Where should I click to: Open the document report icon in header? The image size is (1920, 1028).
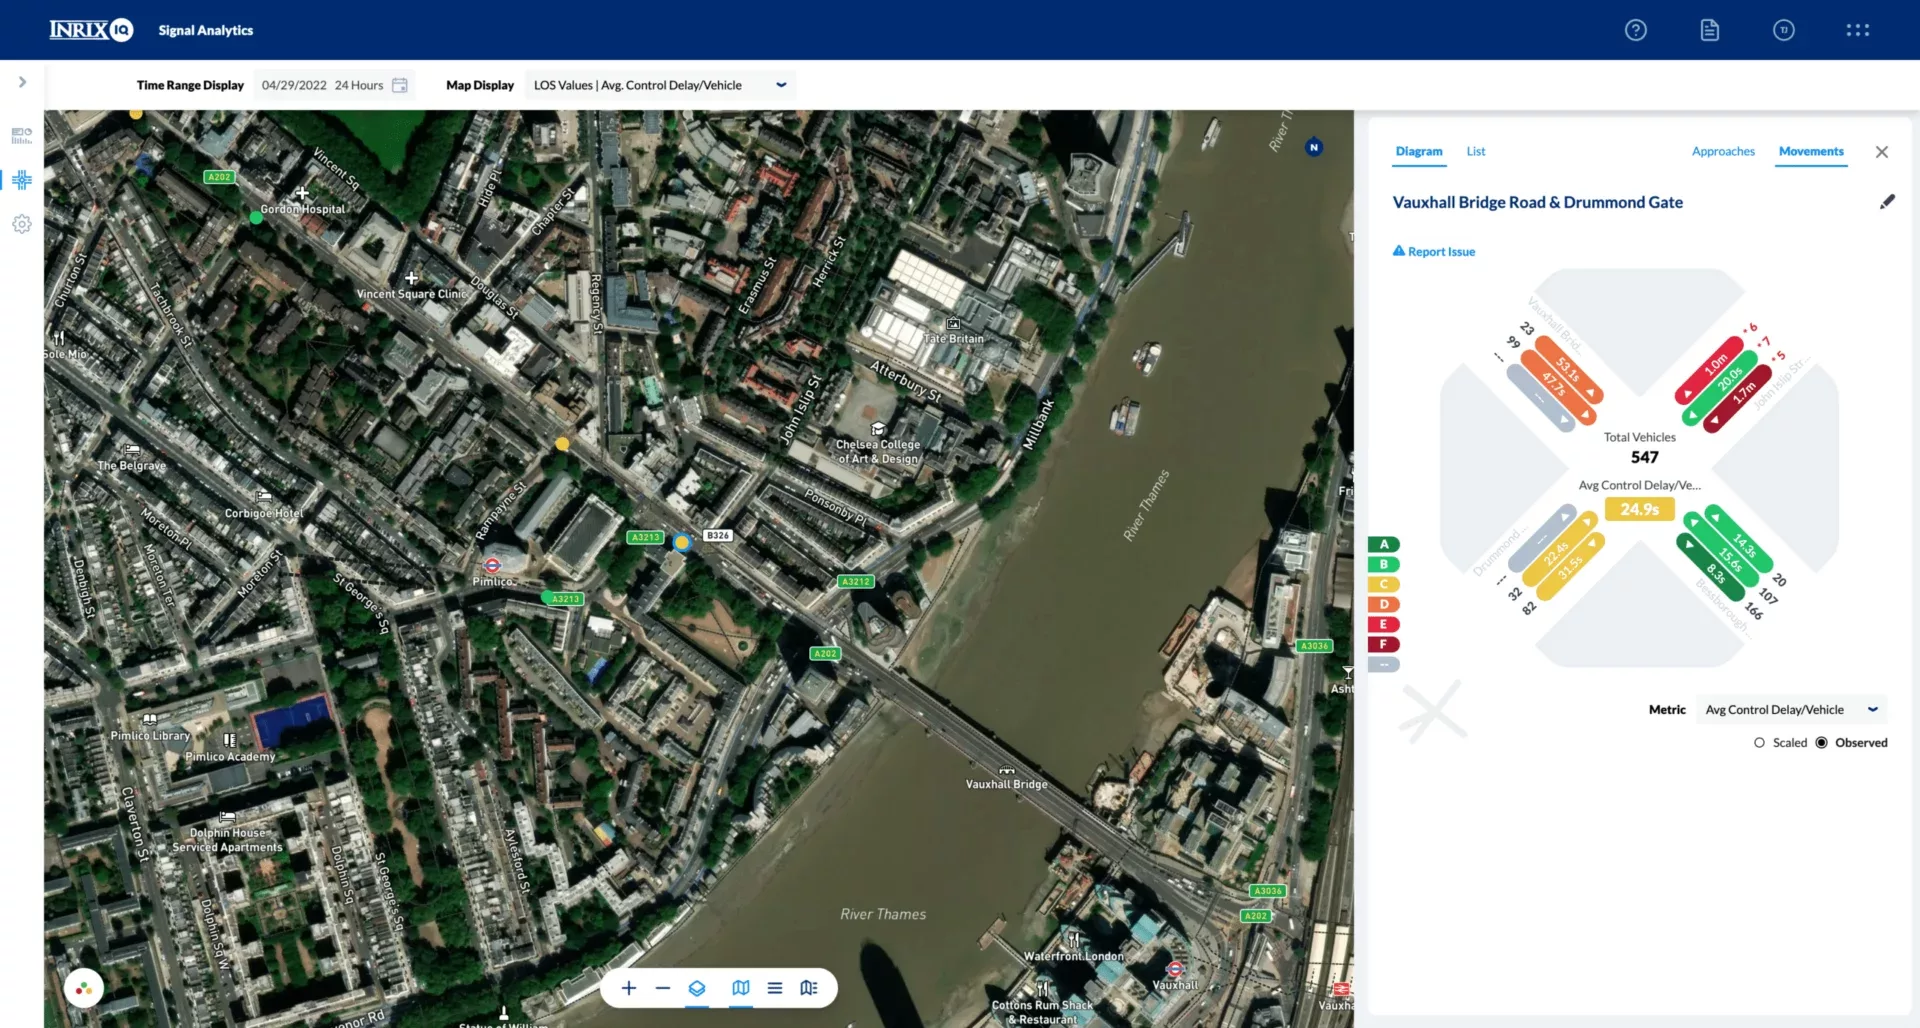point(1709,30)
